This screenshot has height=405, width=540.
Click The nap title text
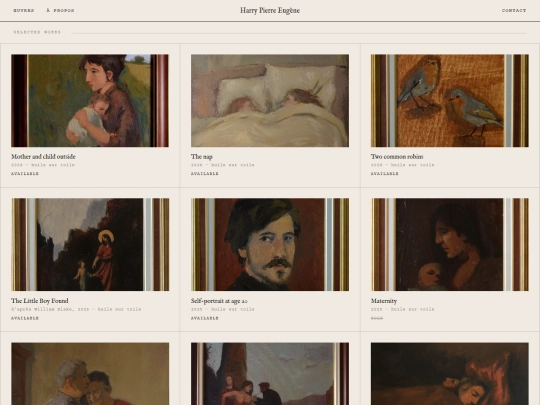(x=202, y=157)
